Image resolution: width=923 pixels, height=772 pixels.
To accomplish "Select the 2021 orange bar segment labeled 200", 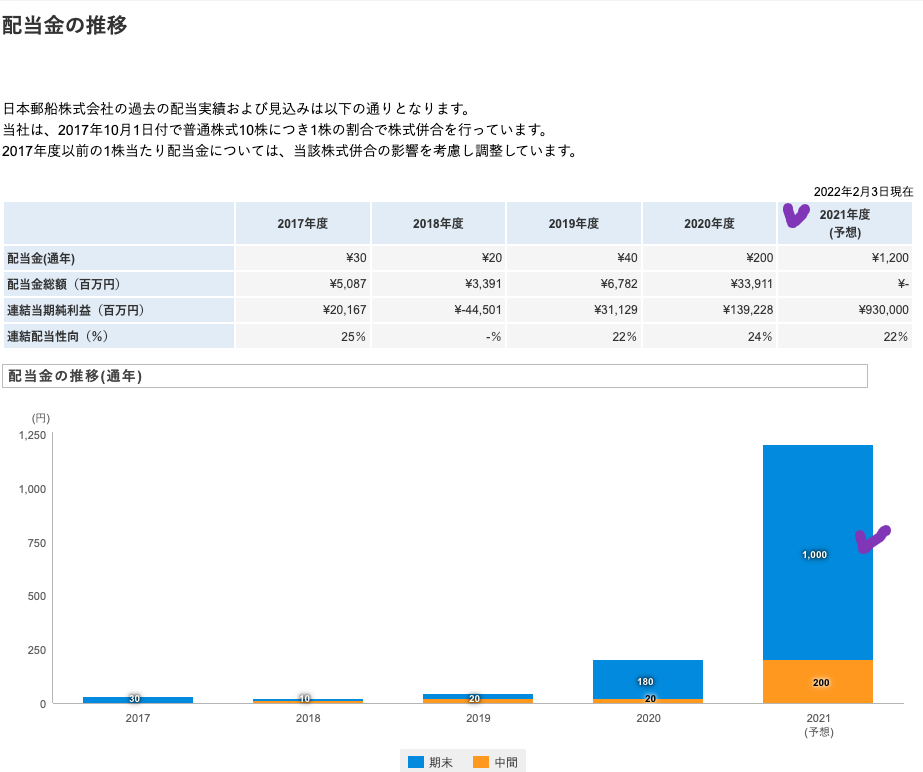I will tap(818, 681).
